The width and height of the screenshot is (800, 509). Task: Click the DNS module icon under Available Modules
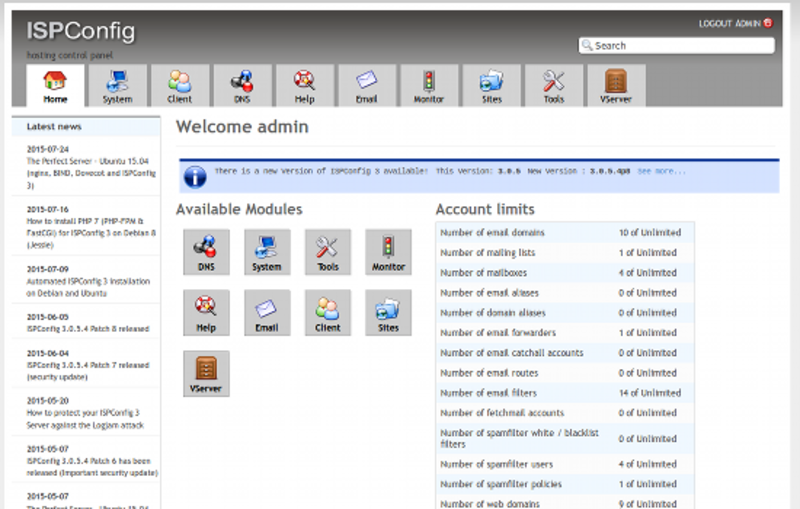pyautogui.click(x=206, y=252)
